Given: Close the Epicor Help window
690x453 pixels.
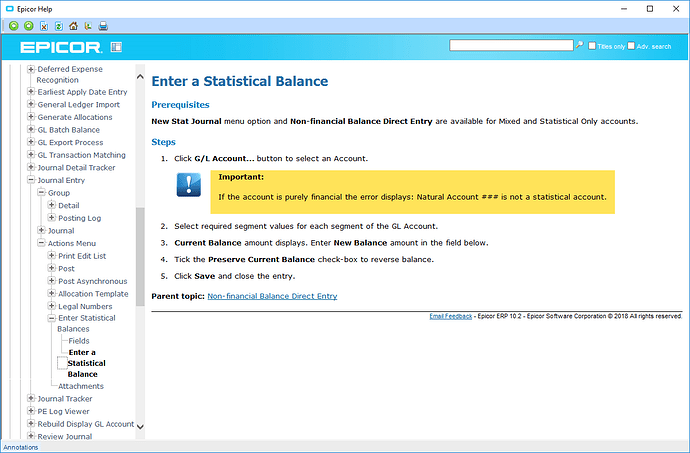Looking at the screenshot, I should (676, 9).
